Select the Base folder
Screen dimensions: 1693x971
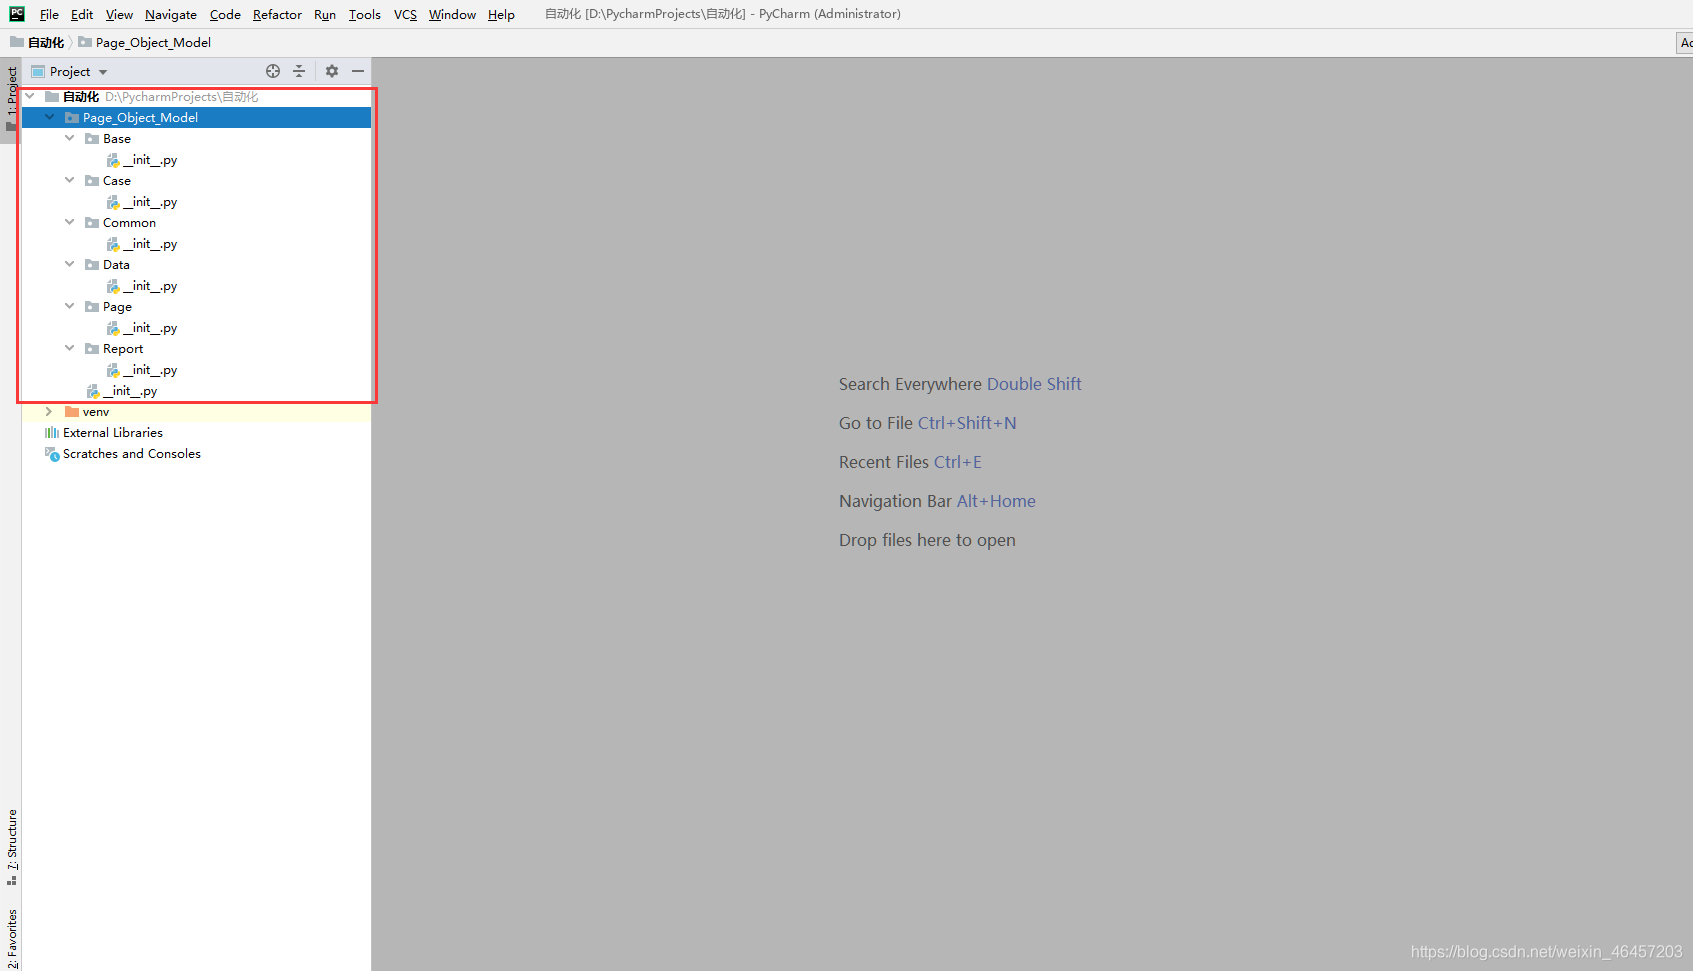pos(117,139)
